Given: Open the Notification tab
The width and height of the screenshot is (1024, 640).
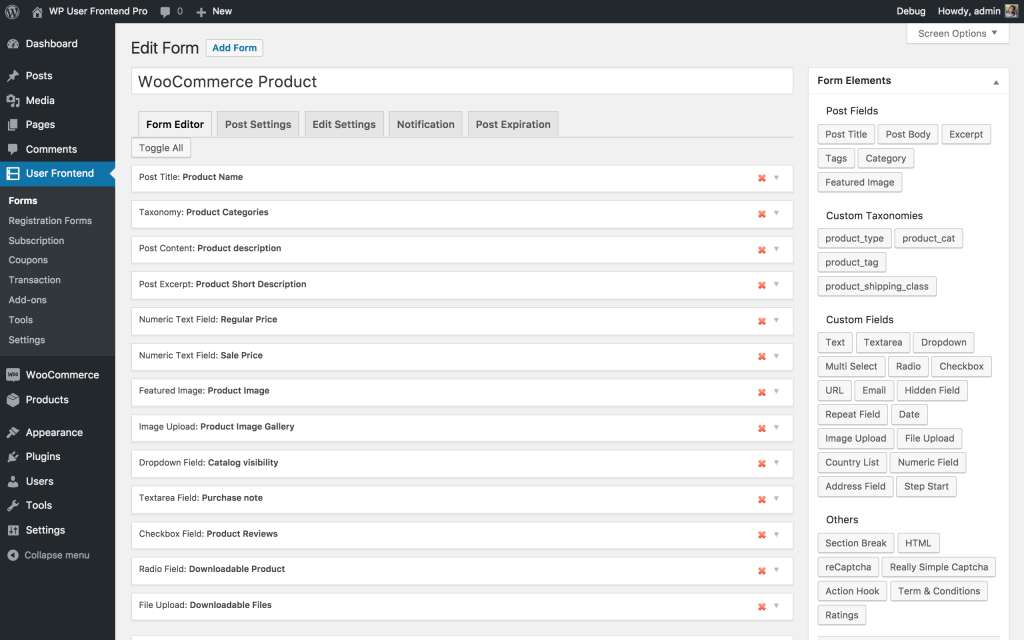Looking at the screenshot, I should pyautogui.click(x=426, y=124).
